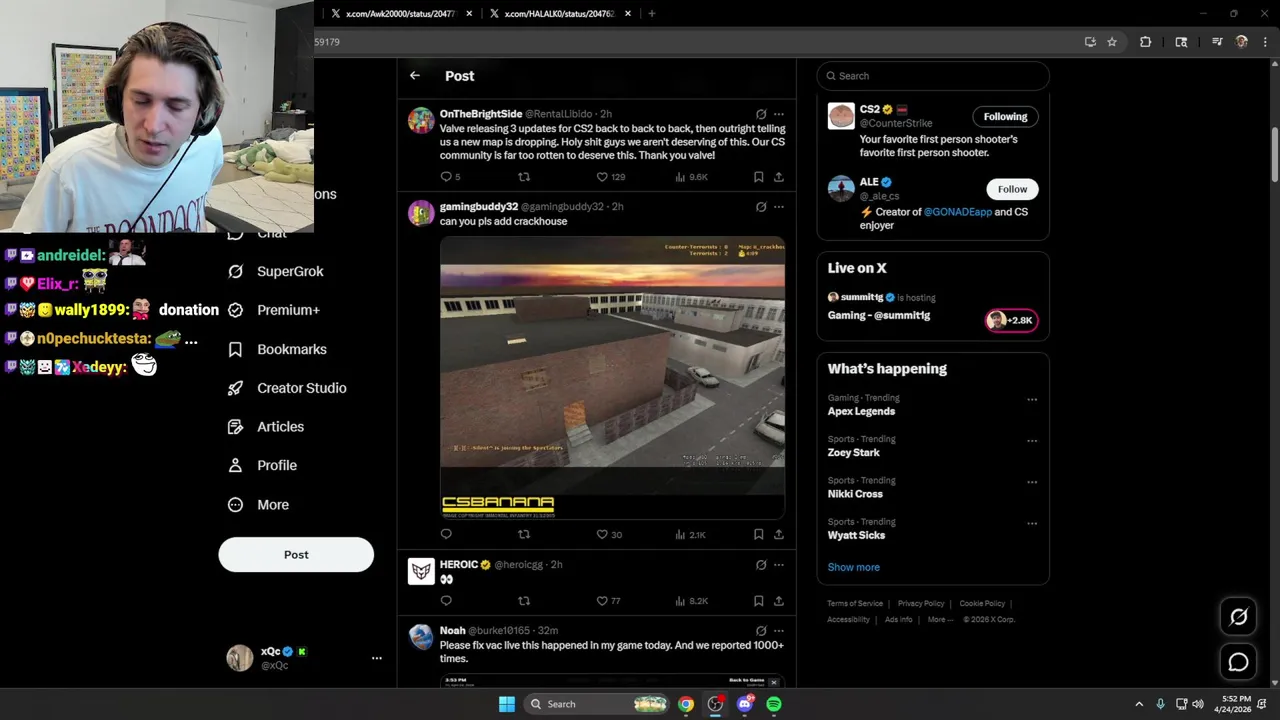The height and width of the screenshot is (720, 1280).
Task: Bookmark OnTheBrightSide's post
Action: coord(759,177)
